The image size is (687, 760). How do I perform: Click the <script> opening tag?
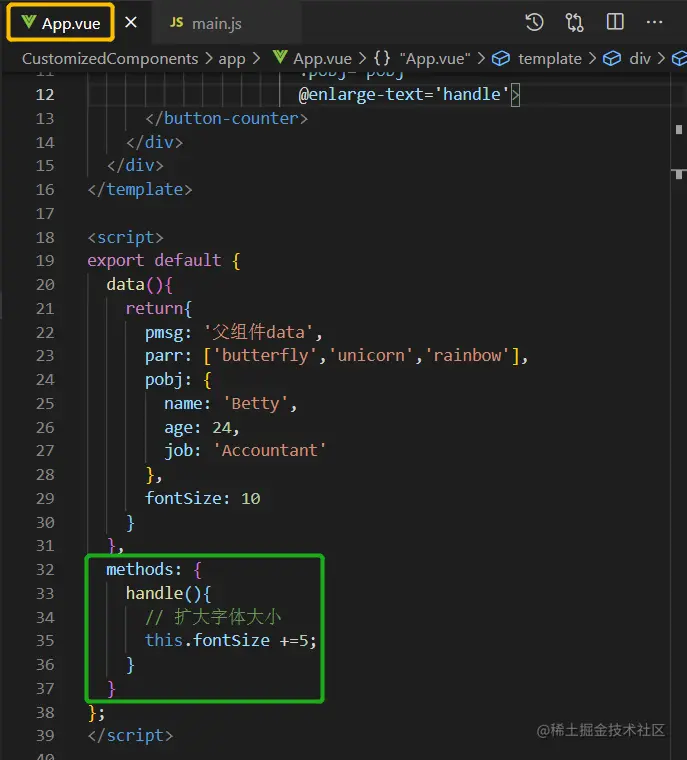[x=125, y=238]
